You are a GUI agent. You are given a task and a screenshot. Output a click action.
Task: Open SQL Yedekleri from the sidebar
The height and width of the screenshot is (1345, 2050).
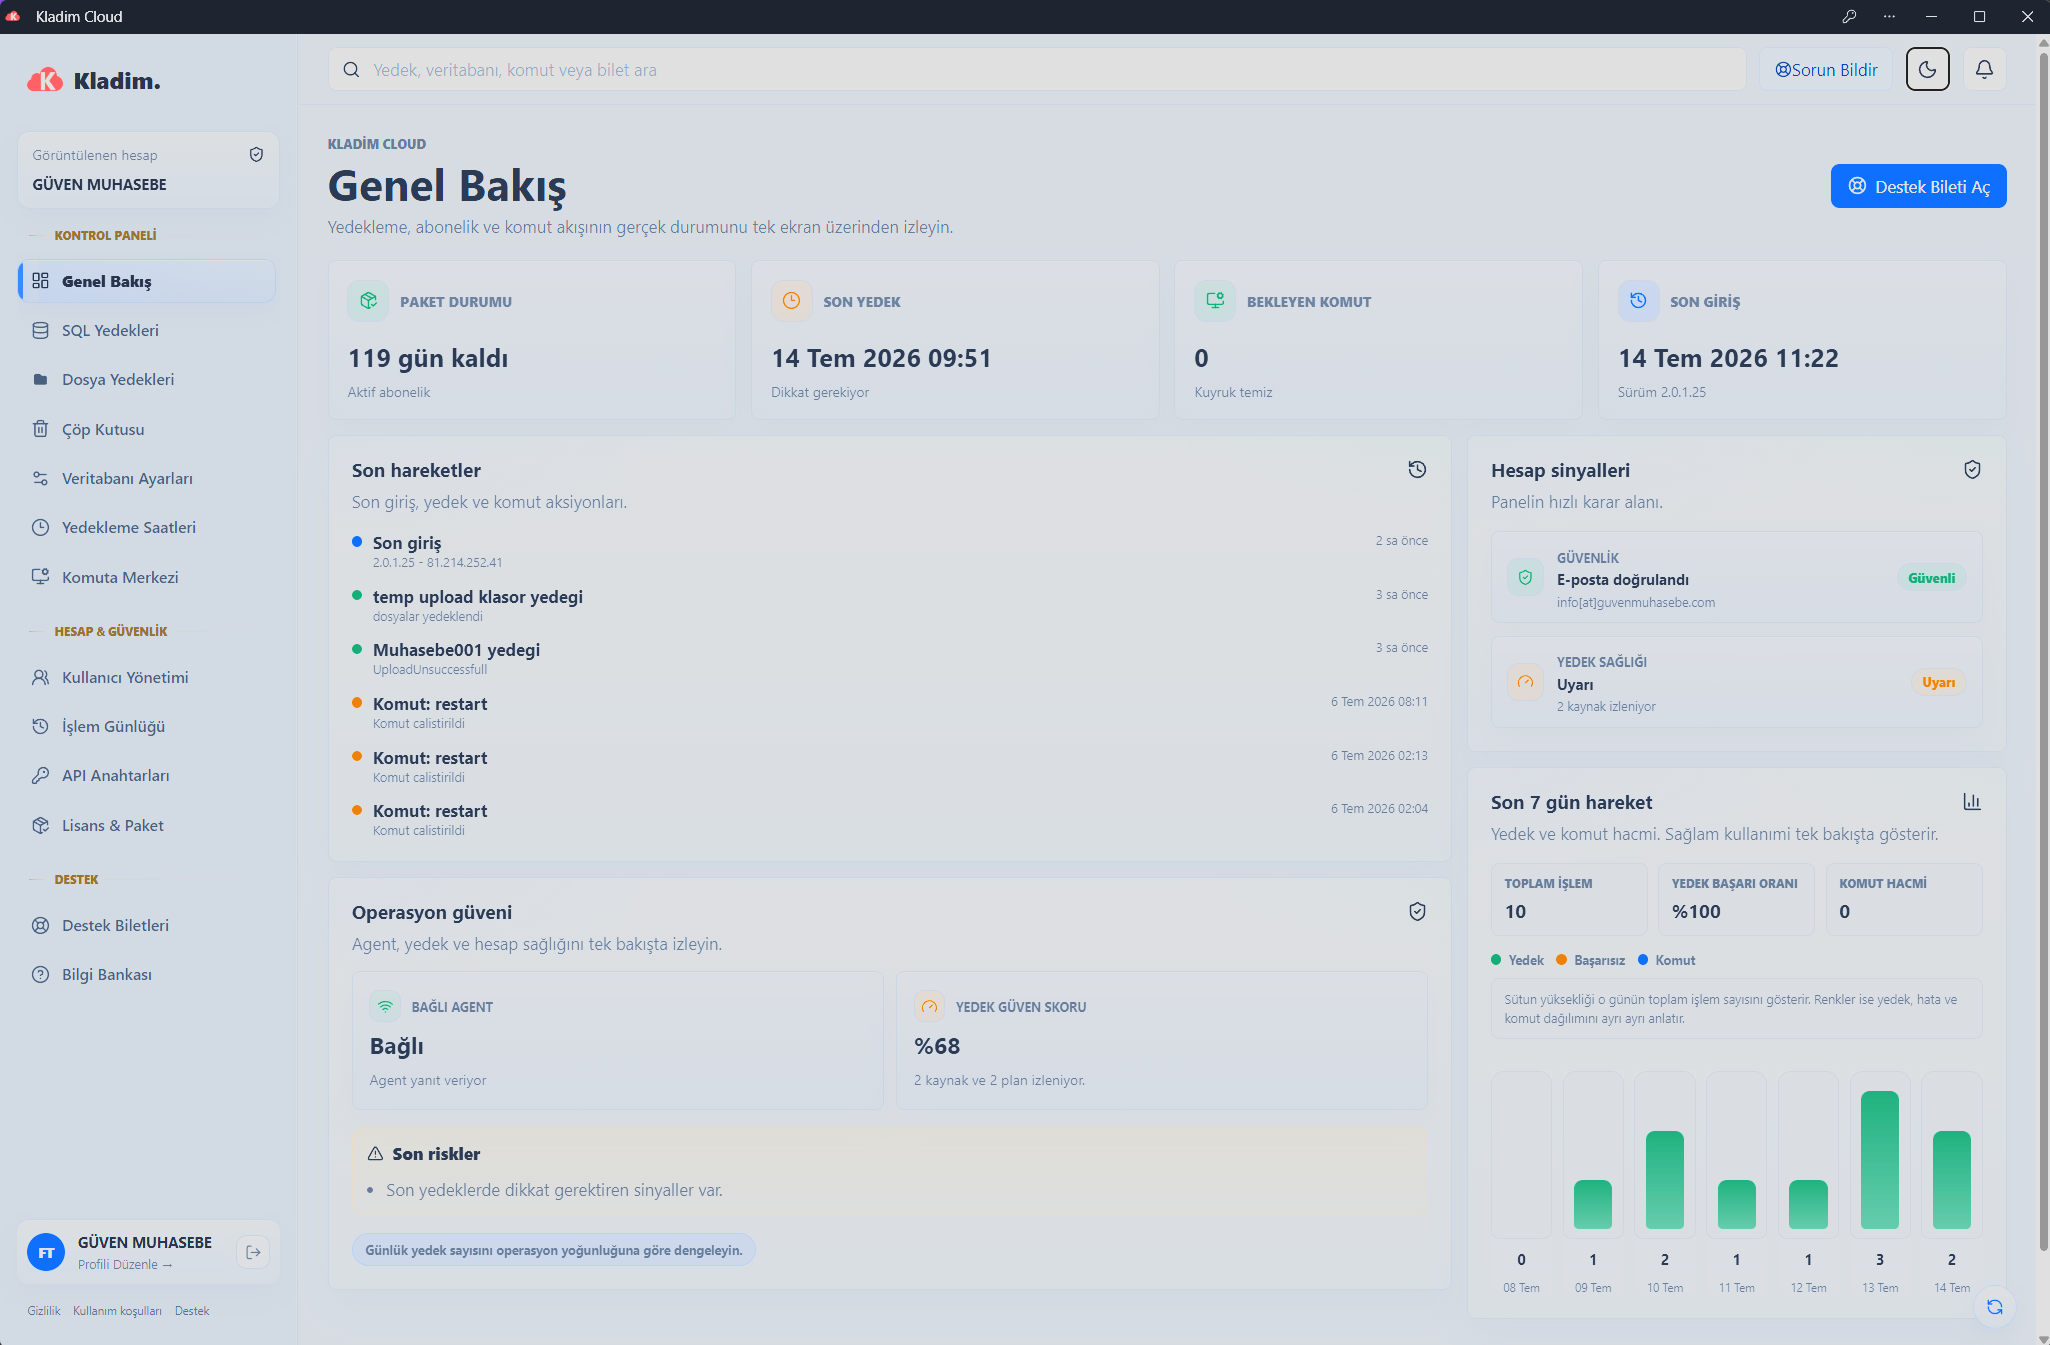pos(147,331)
